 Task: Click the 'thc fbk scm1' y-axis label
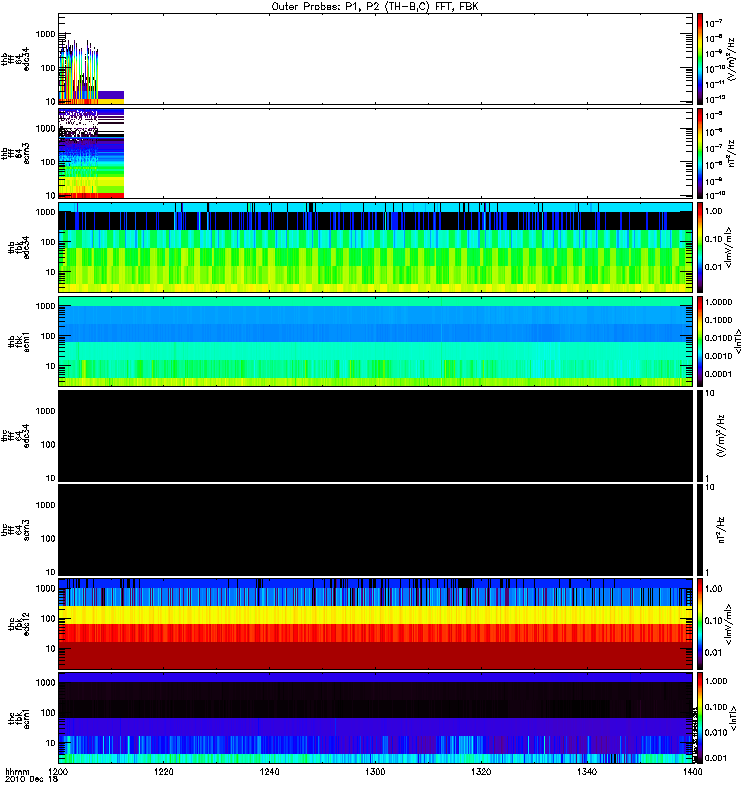point(19,718)
